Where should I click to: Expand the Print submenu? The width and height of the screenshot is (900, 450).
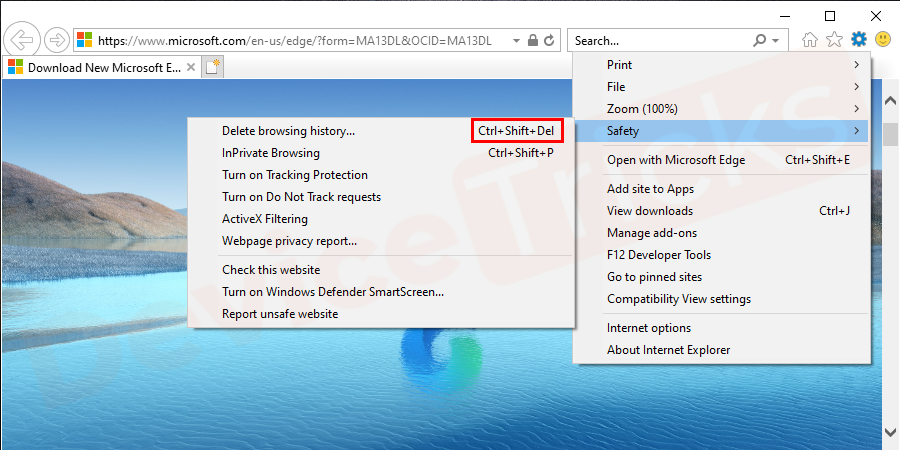pyautogui.click(x=722, y=65)
